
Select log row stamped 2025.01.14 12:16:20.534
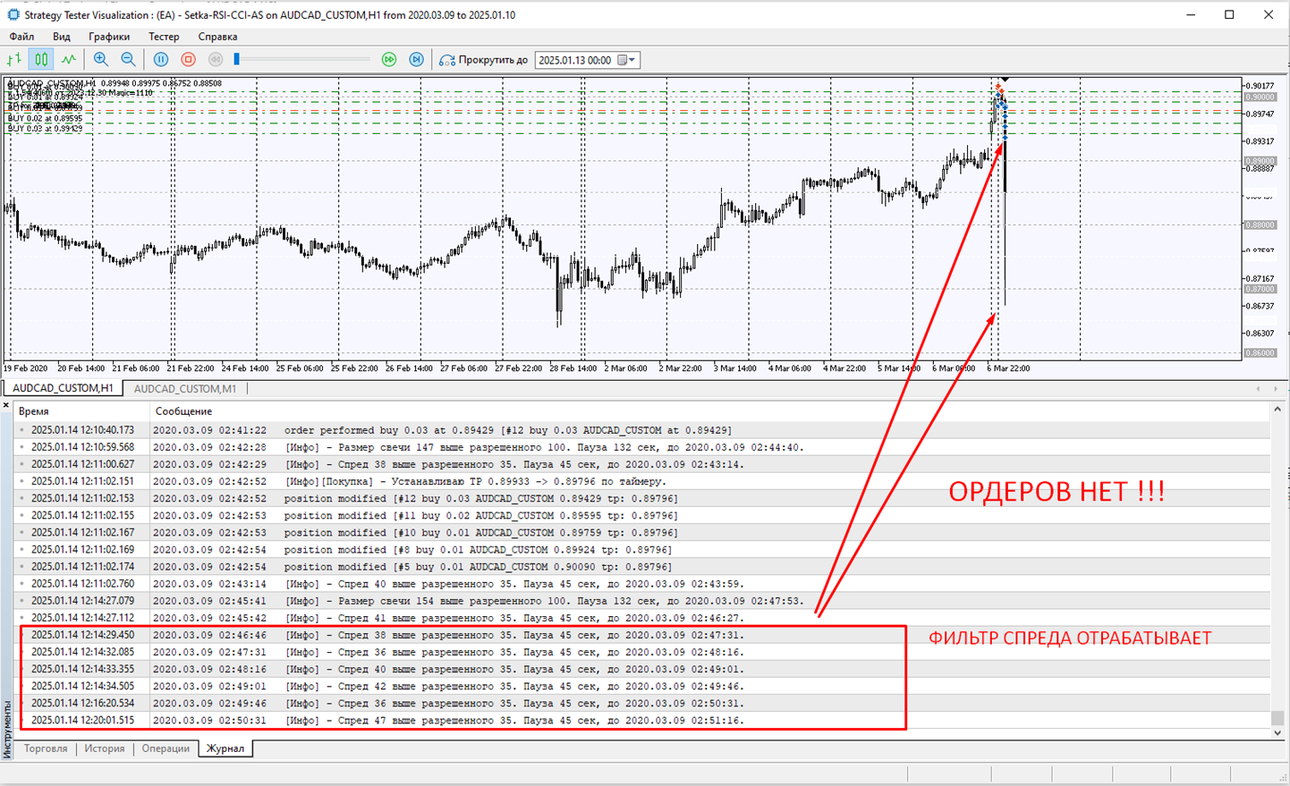(642, 703)
